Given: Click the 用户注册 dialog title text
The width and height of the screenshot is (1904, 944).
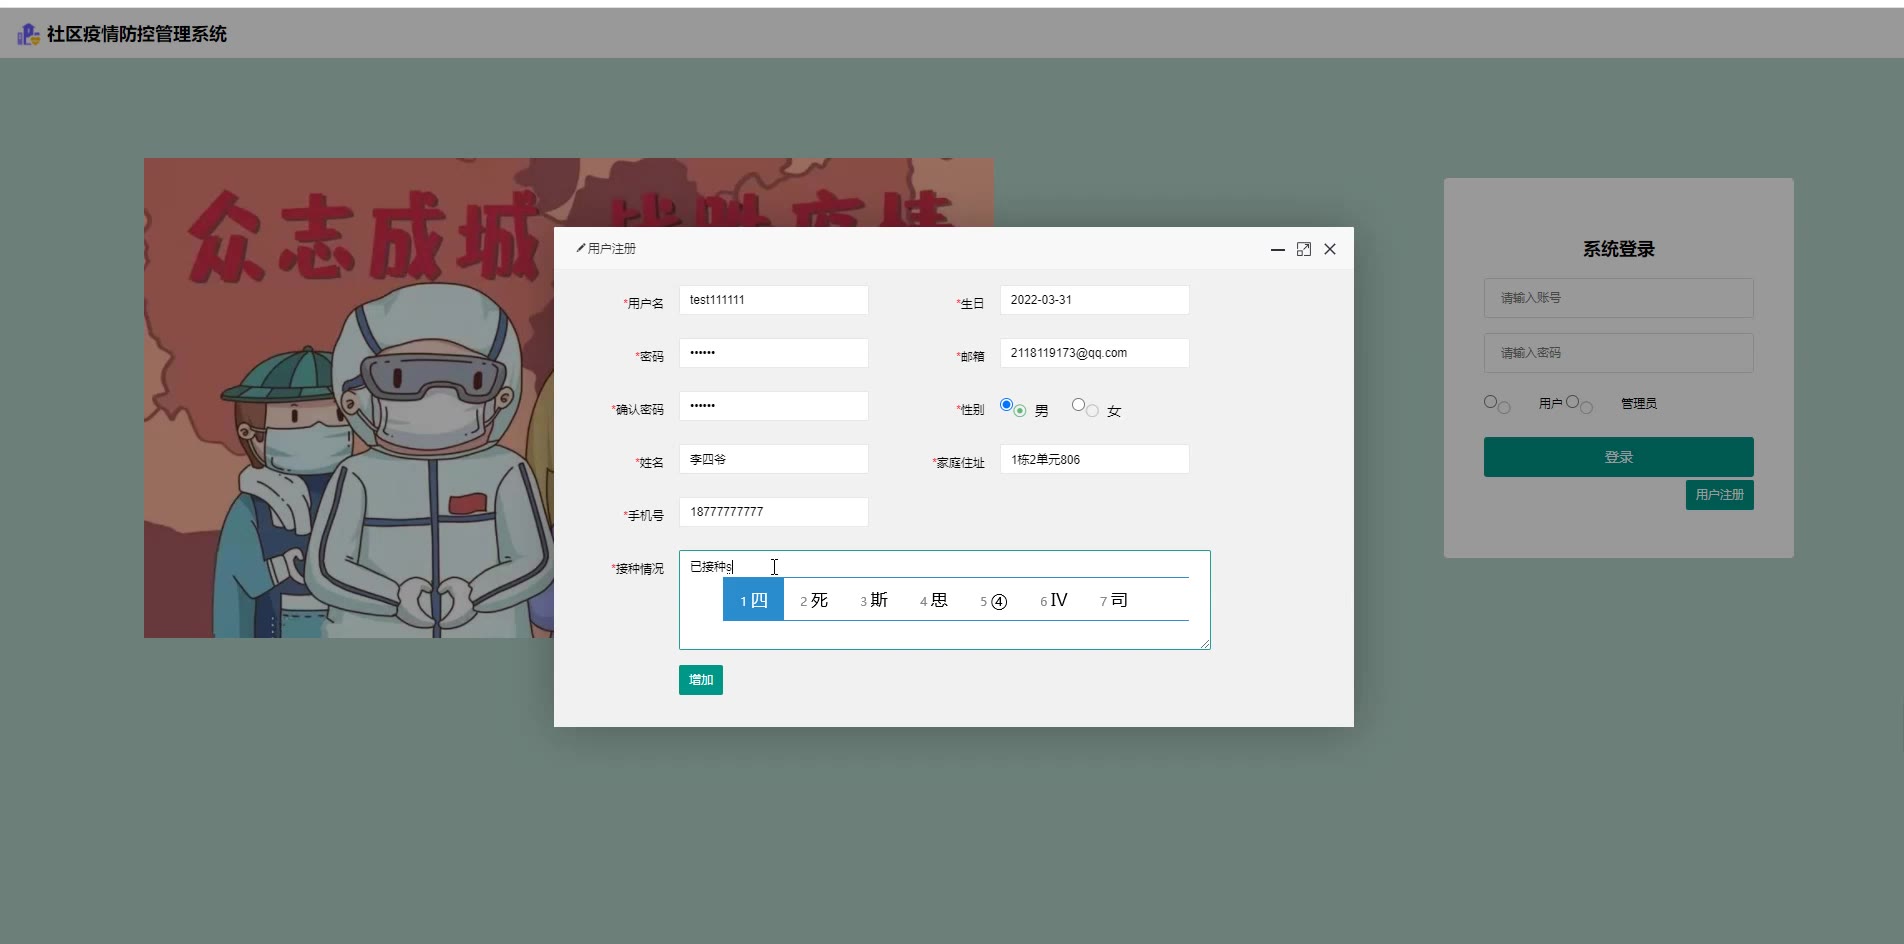Looking at the screenshot, I should [x=612, y=248].
